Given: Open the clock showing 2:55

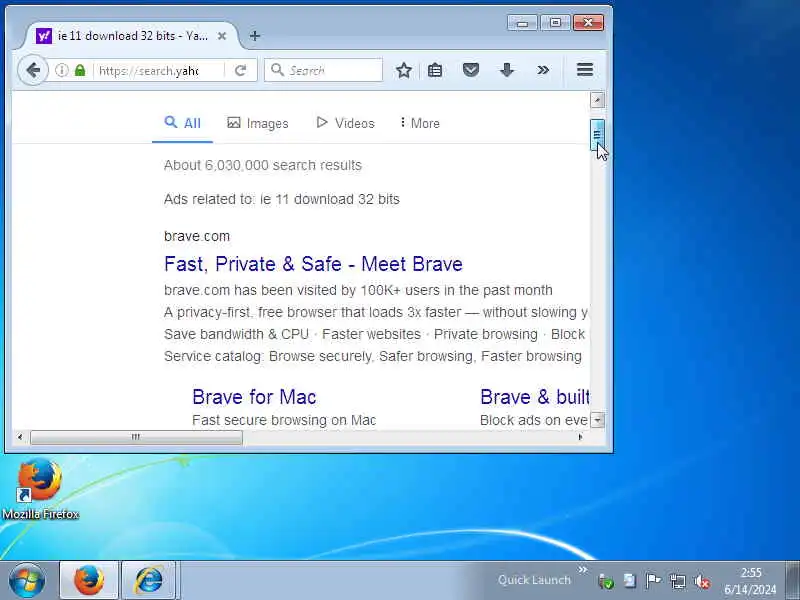Looking at the screenshot, I should pyautogui.click(x=751, y=581).
